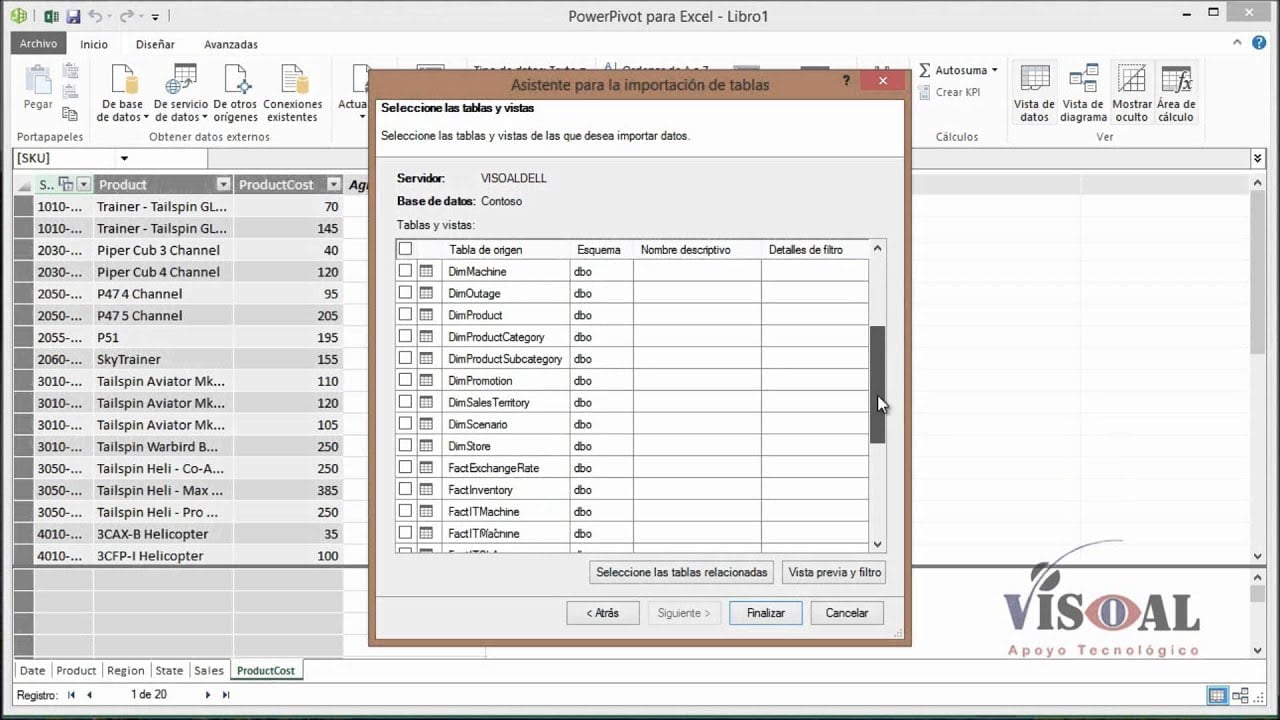Click De otros orígenes icon
This screenshot has width=1280, height=720.
(236, 80)
